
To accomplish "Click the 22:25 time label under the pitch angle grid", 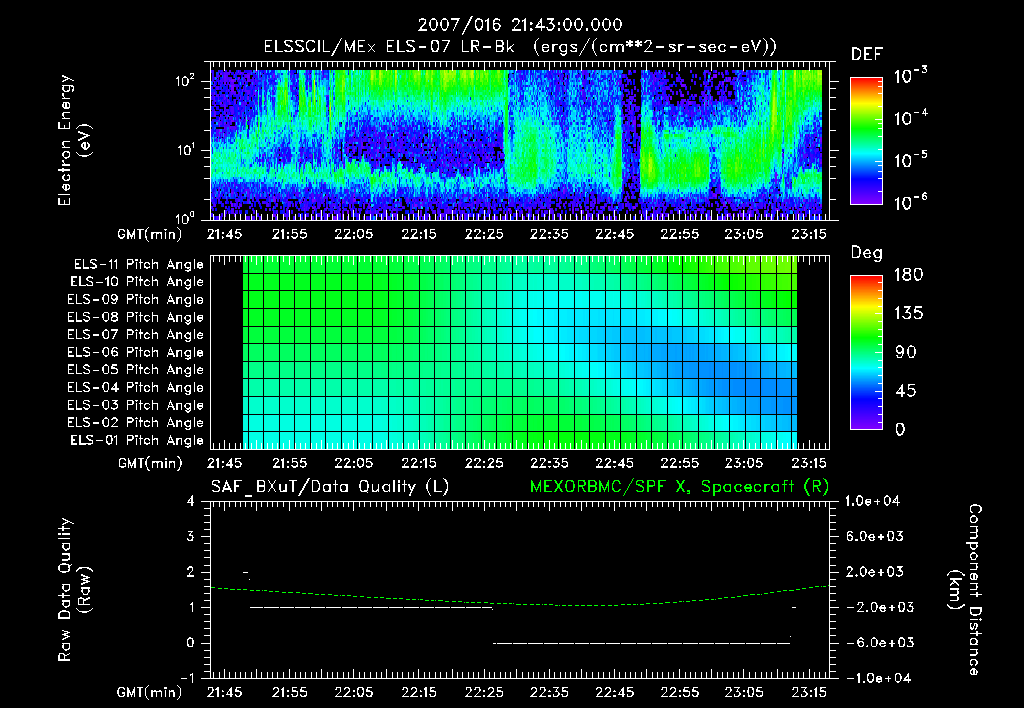I will click(x=484, y=463).
